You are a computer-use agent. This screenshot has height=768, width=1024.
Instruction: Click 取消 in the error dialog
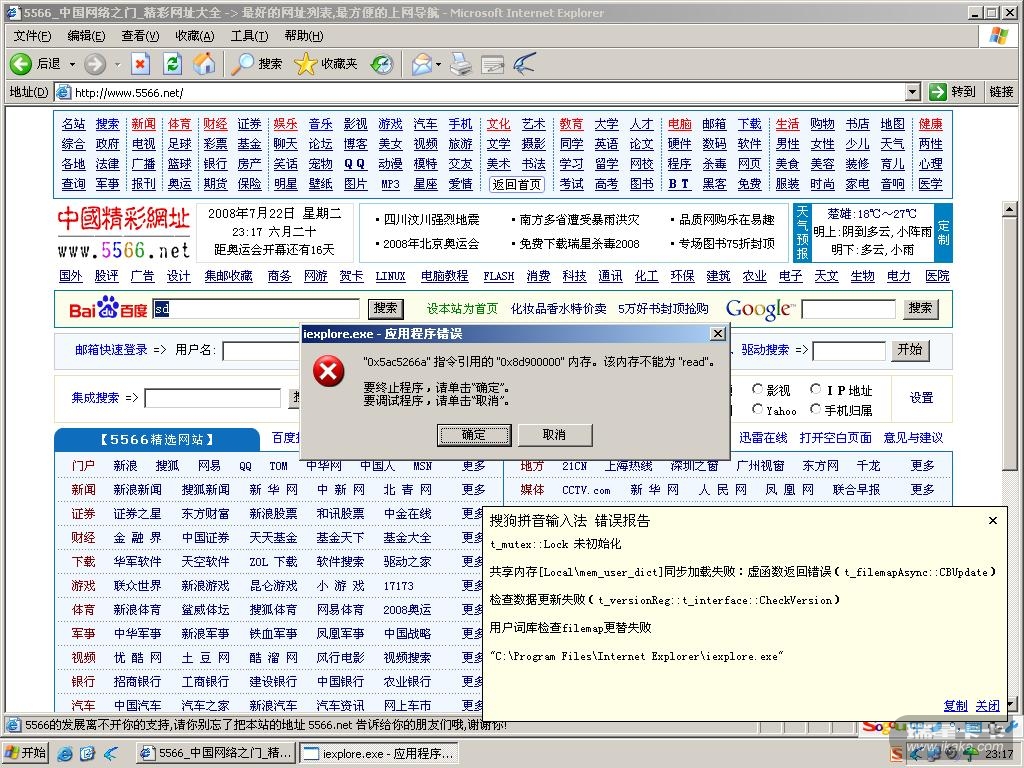point(554,435)
